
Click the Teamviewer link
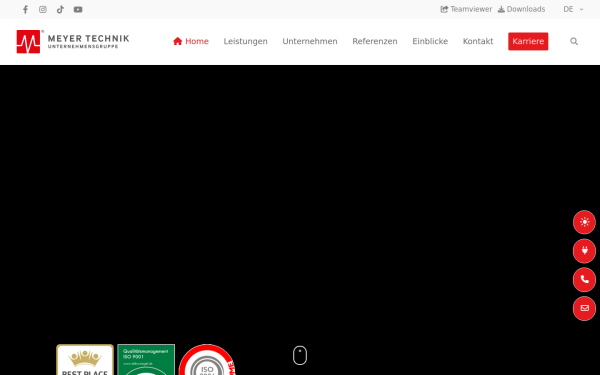[x=466, y=9]
